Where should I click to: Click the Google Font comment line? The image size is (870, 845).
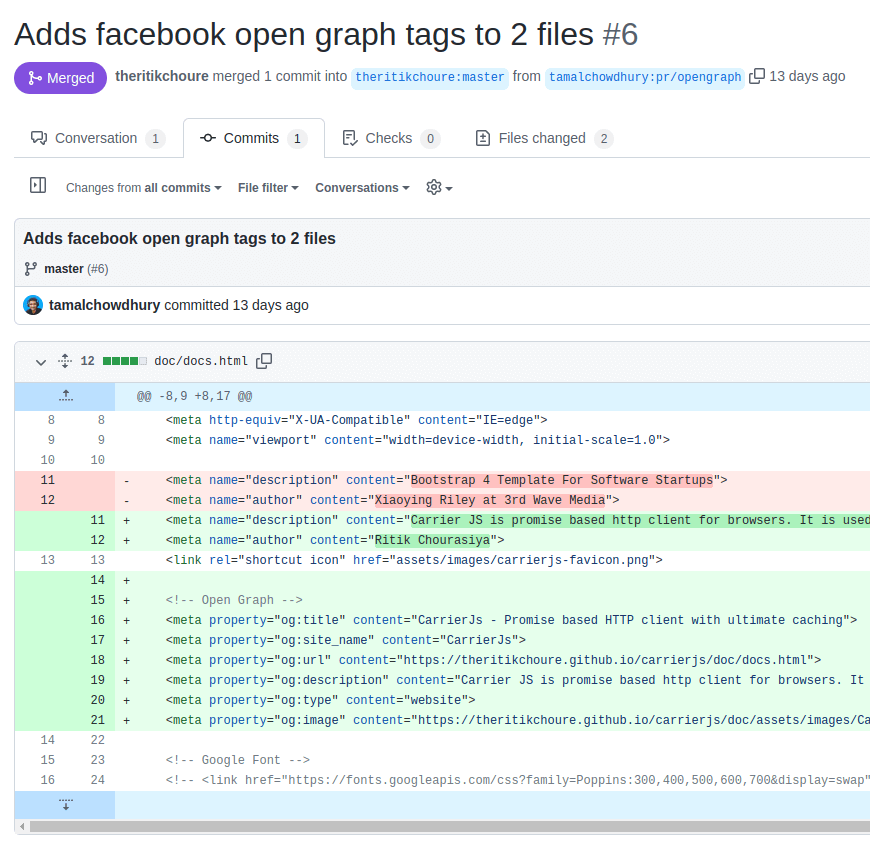pos(237,760)
